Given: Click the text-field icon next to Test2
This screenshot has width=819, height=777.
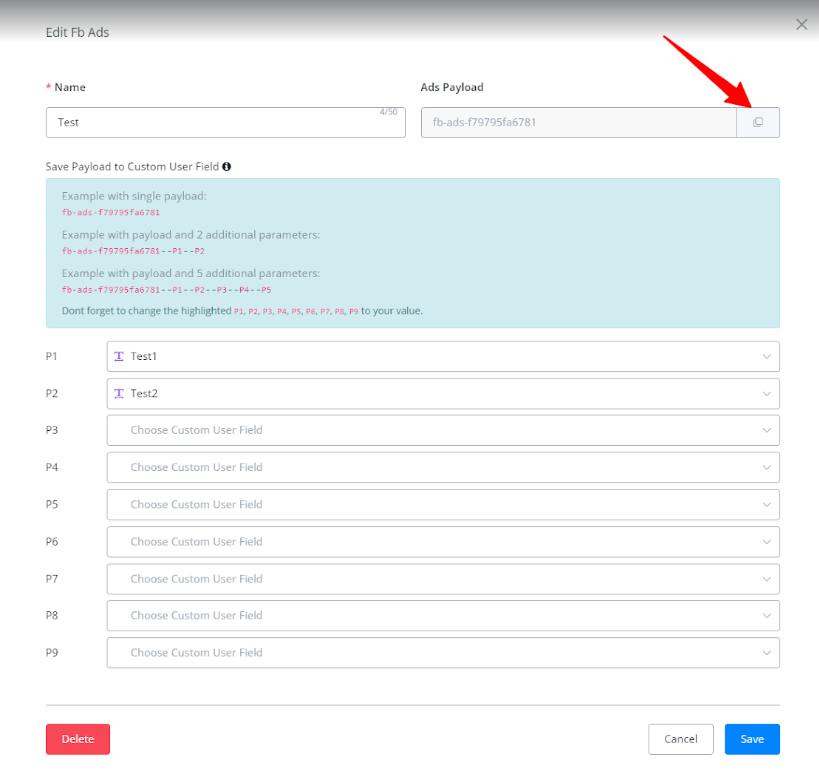Looking at the screenshot, I should (x=119, y=394).
